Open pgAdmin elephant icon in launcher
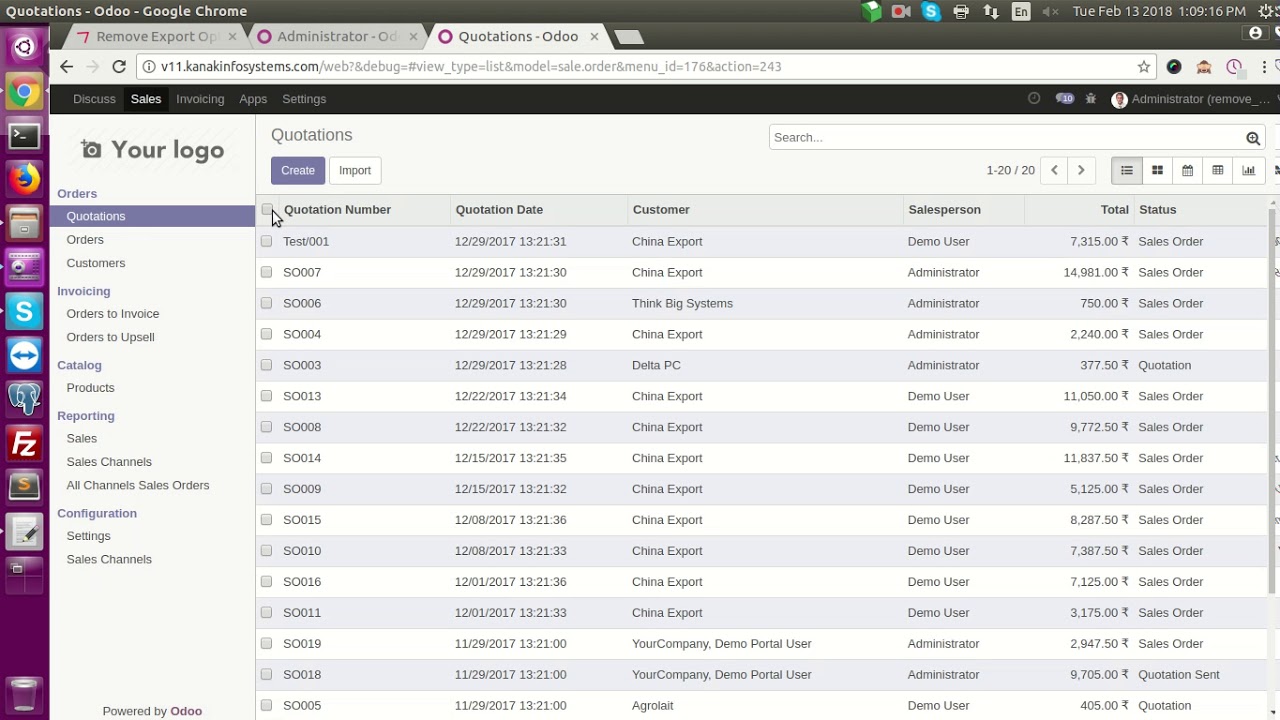 [x=24, y=399]
